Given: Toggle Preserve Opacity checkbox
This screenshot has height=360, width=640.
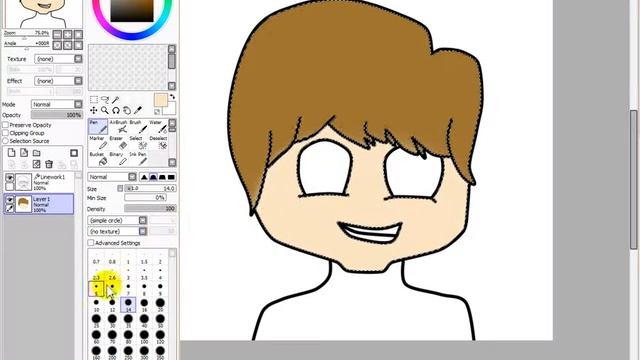Looking at the screenshot, I should pyautogui.click(x=6, y=125).
